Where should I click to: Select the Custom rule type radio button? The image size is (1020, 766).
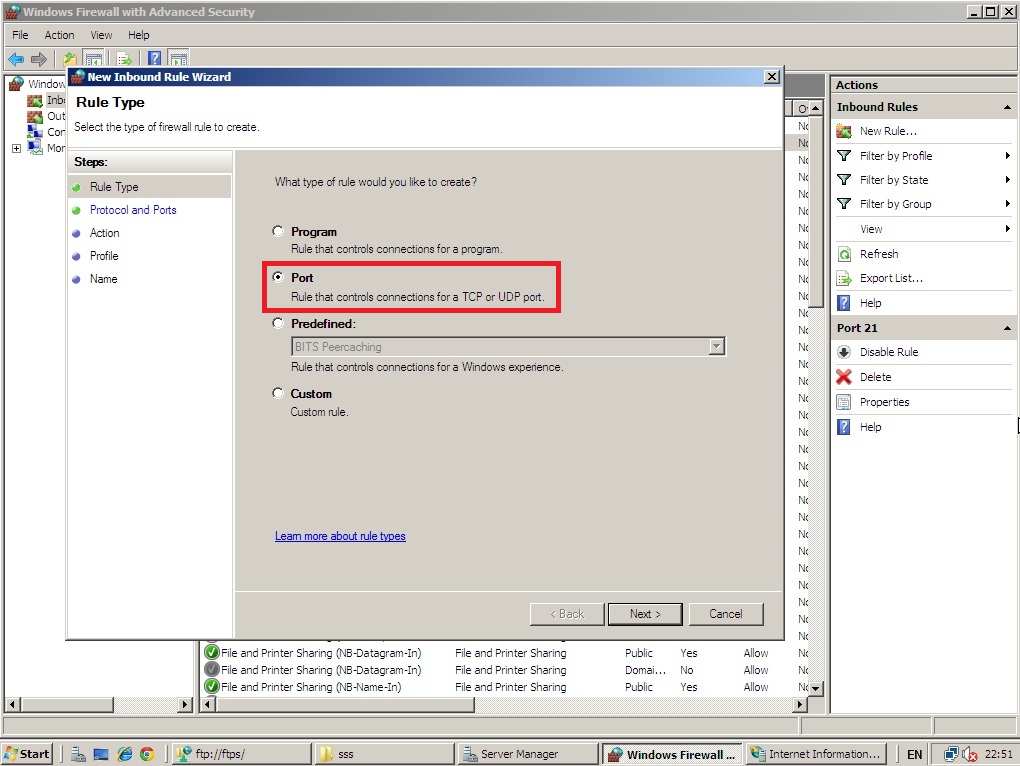point(278,393)
